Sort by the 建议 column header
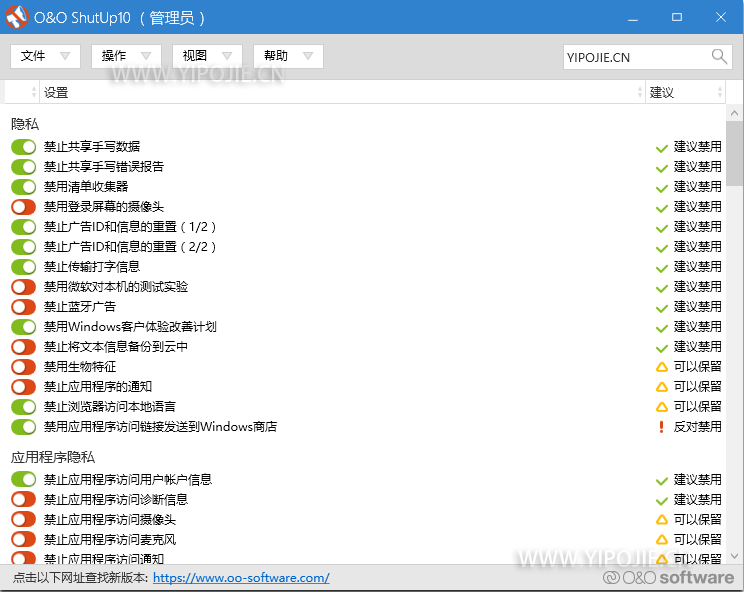 pos(685,92)
